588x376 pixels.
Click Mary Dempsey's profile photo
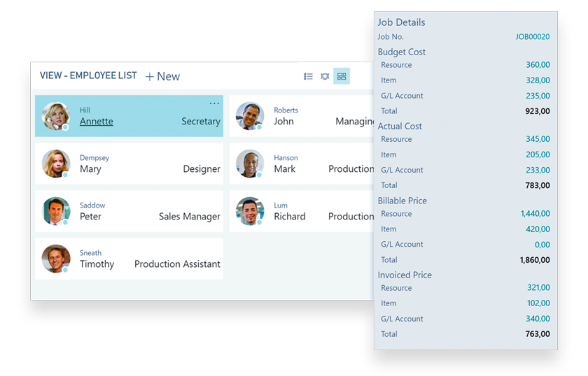[56, 164]
